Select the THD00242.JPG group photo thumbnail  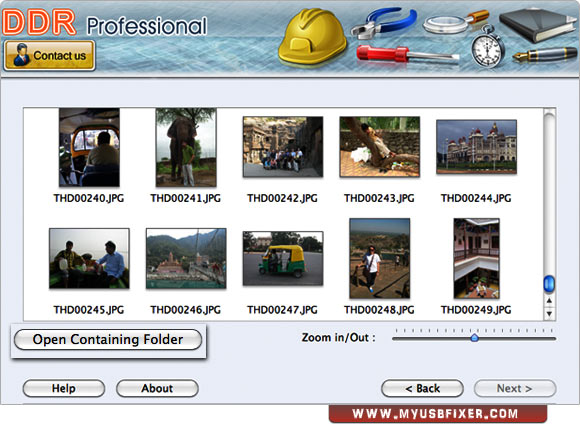283,147
